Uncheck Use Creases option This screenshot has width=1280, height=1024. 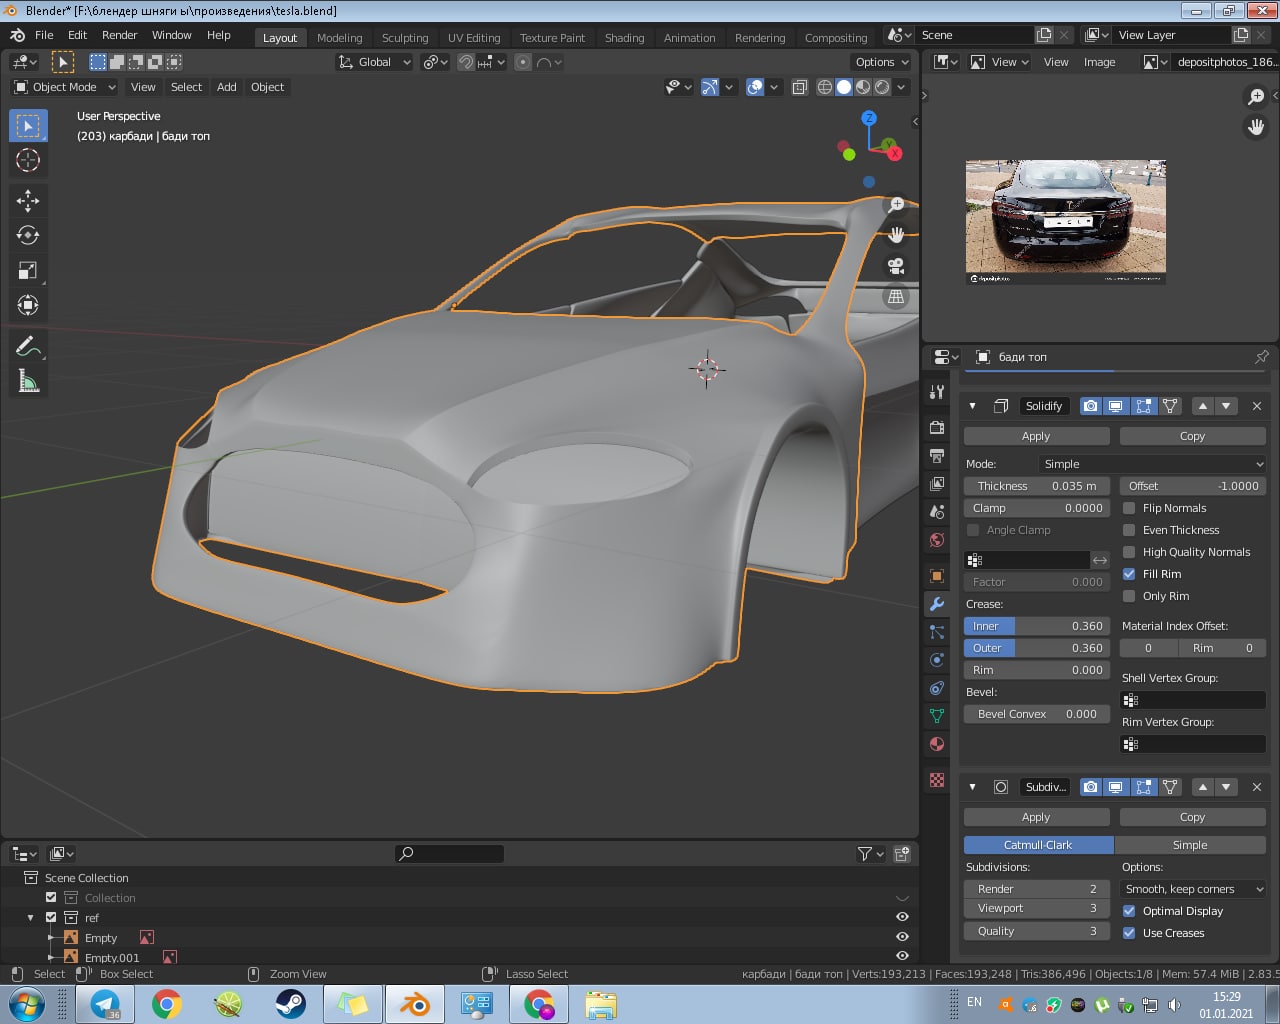(x=1129, y=933)
